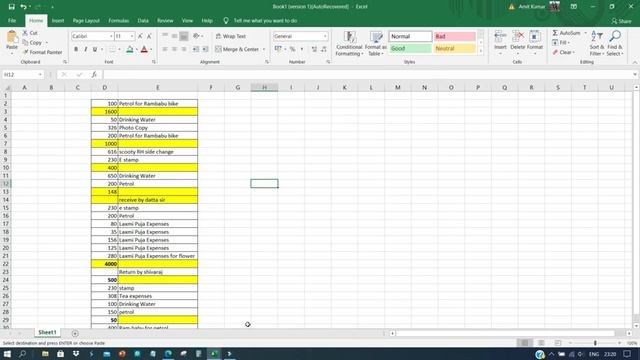Screen dimensions: 640x360
Task: Switch to the Formulas tab
Action: [x=118, y=21]
